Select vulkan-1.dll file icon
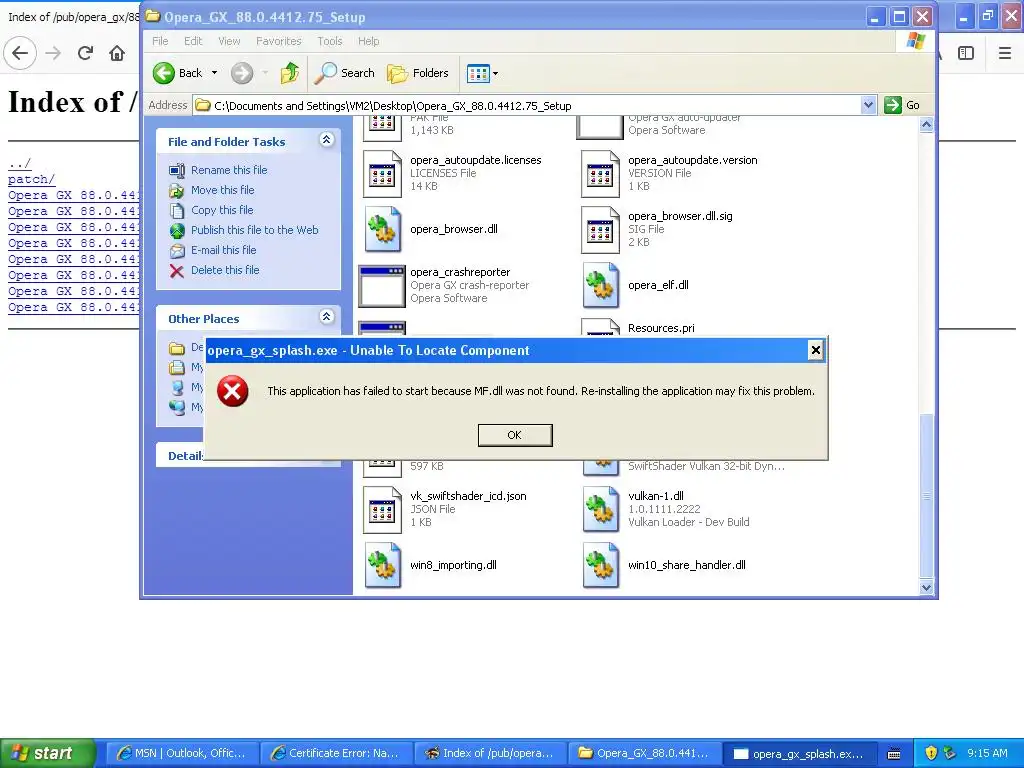This screenshot has height=768, width=1024. pyautogui.click(x=600, y=510)
